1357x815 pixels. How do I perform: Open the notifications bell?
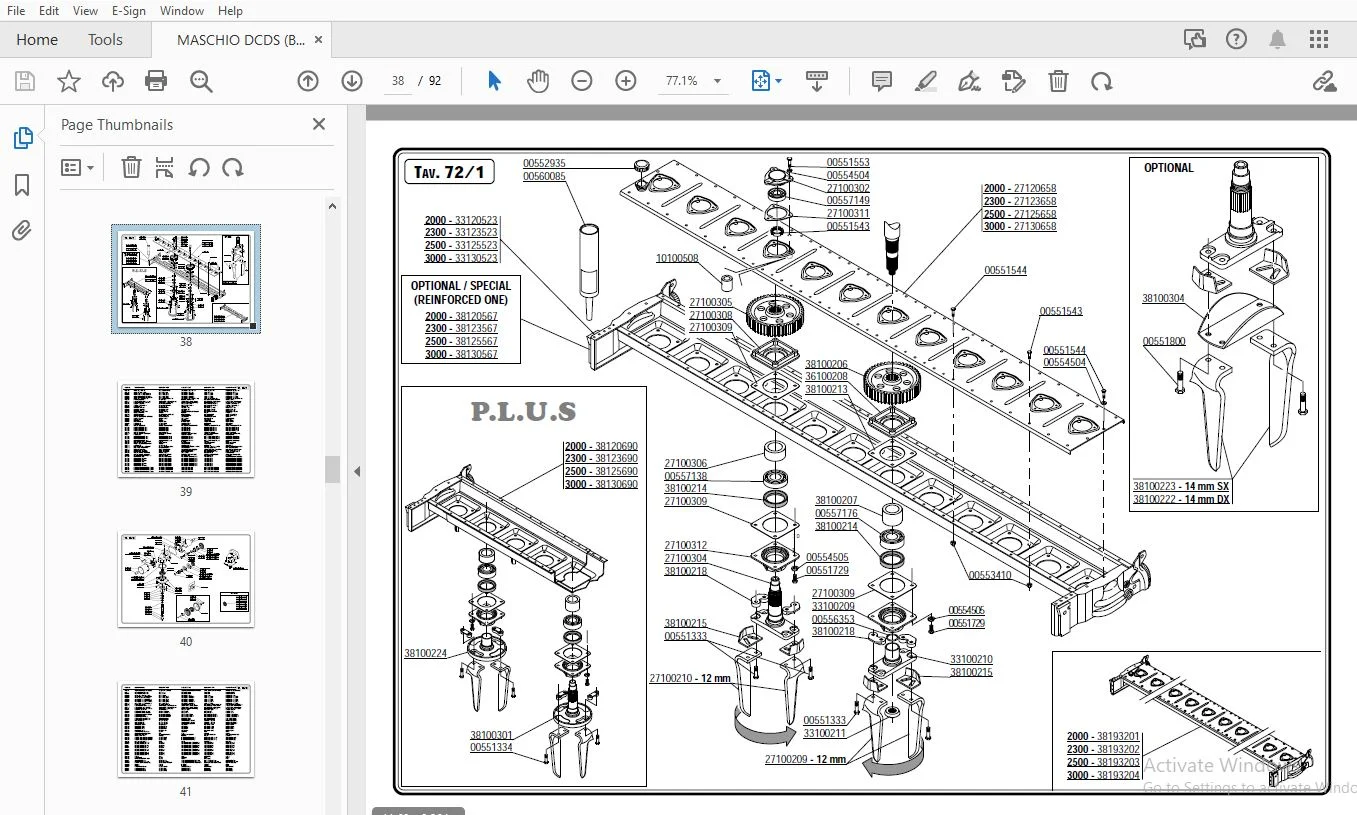click(1278, 40)
